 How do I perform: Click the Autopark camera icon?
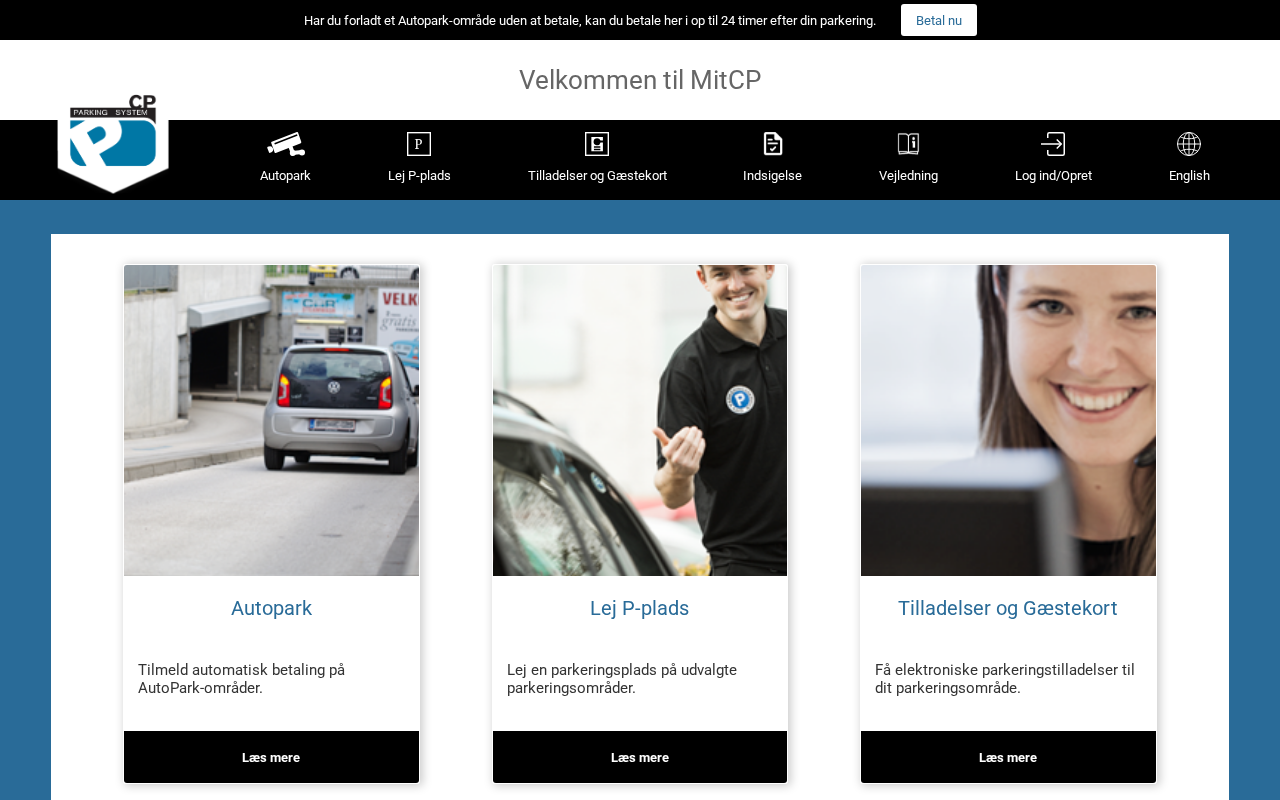285,144
